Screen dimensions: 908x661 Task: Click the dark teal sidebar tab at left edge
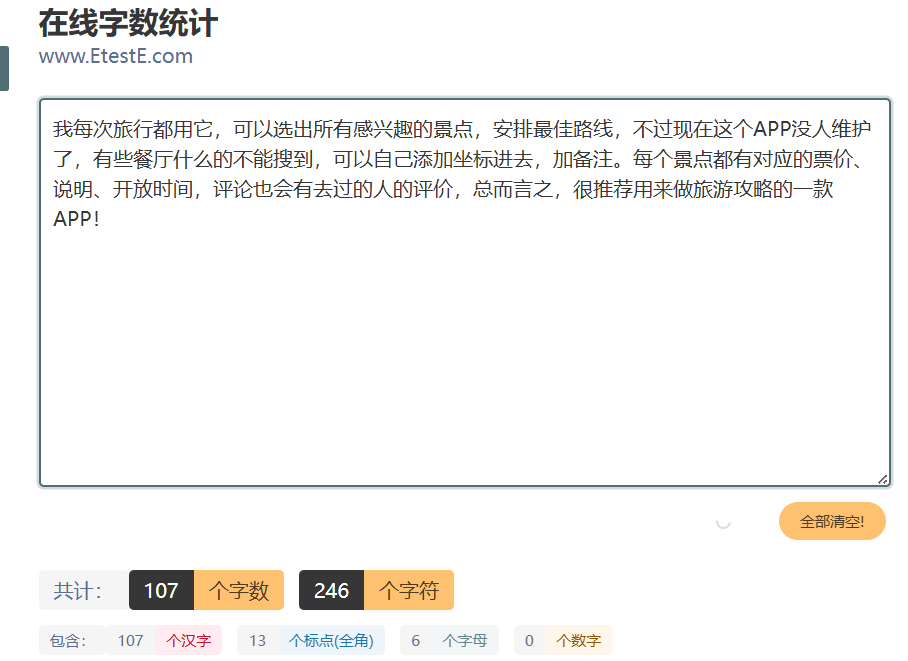[x=4, y=68]
